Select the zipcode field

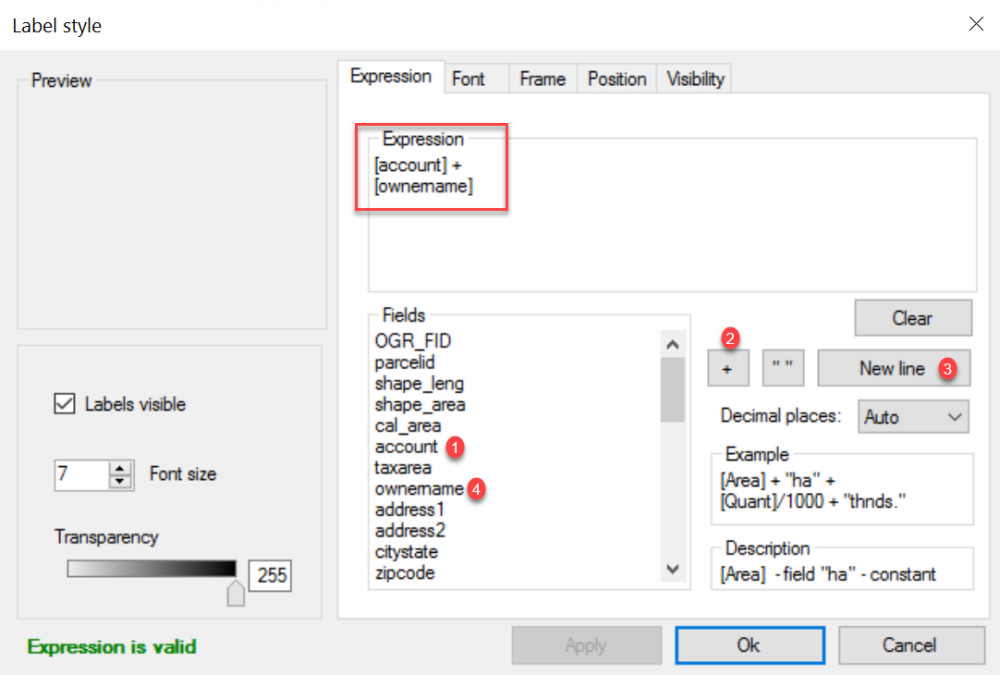(x=406, y=572)
